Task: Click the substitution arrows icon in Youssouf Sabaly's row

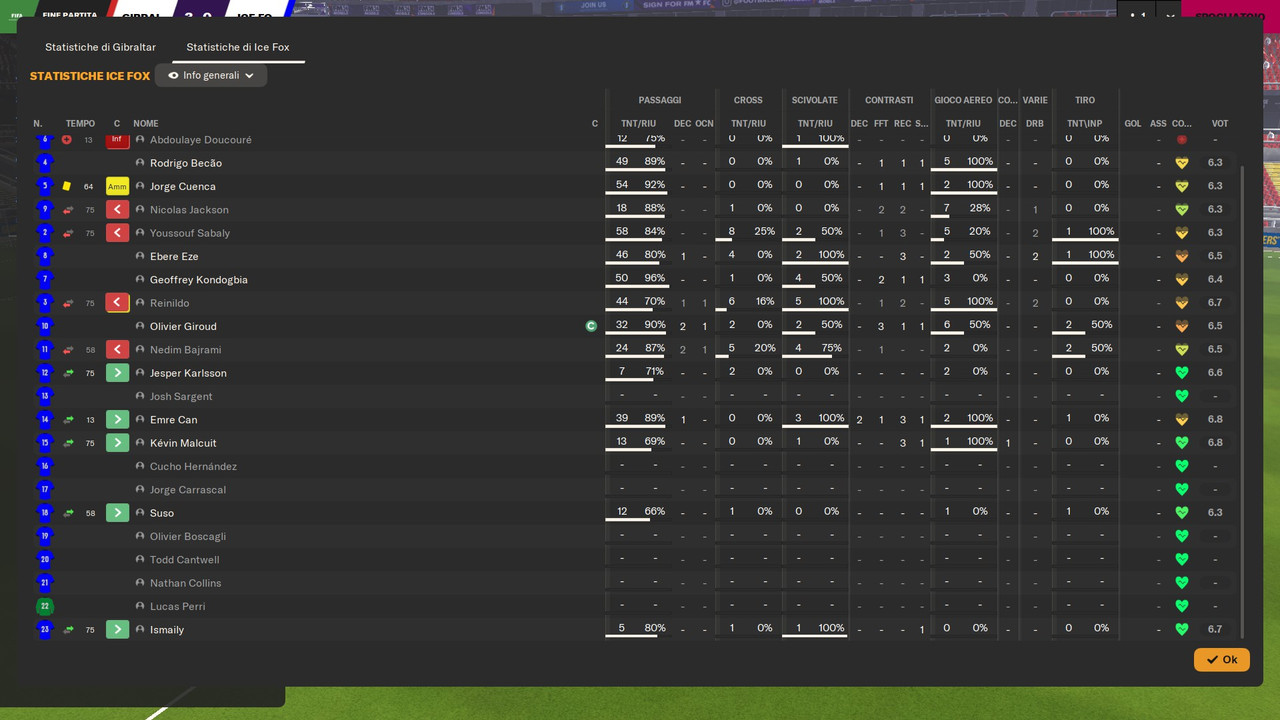Action: coord(68,233)
